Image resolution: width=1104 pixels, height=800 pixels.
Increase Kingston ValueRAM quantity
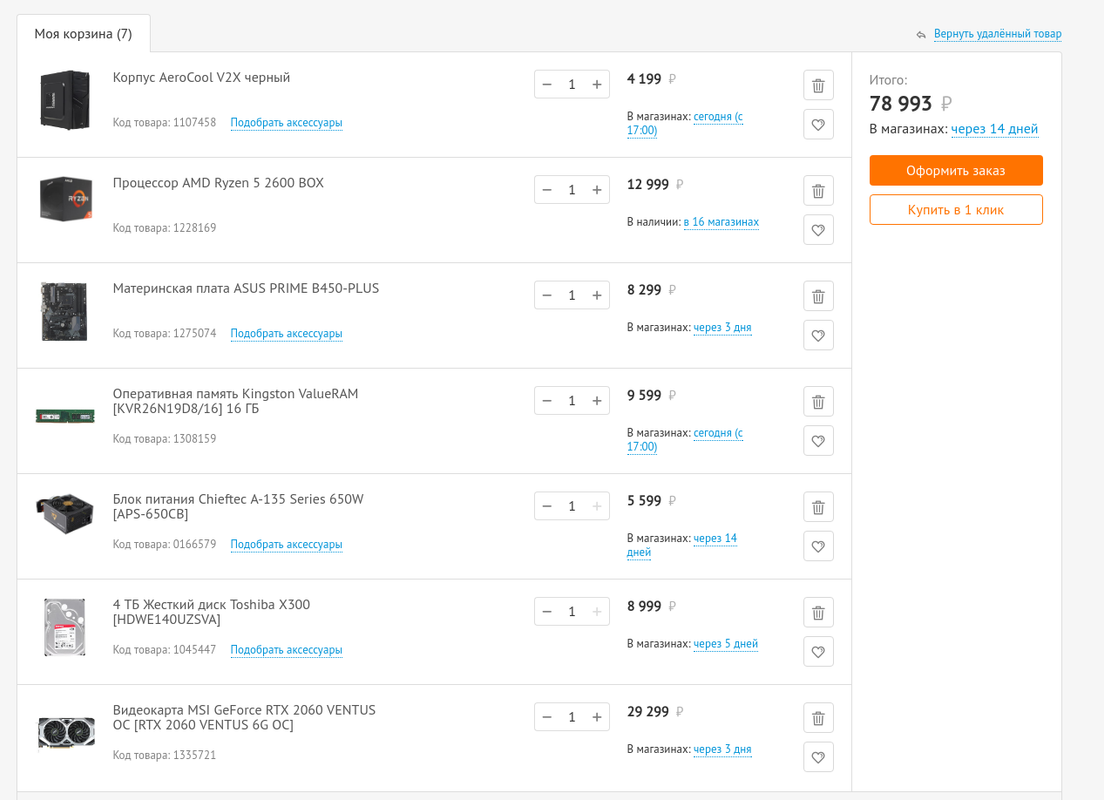[596, 401]
